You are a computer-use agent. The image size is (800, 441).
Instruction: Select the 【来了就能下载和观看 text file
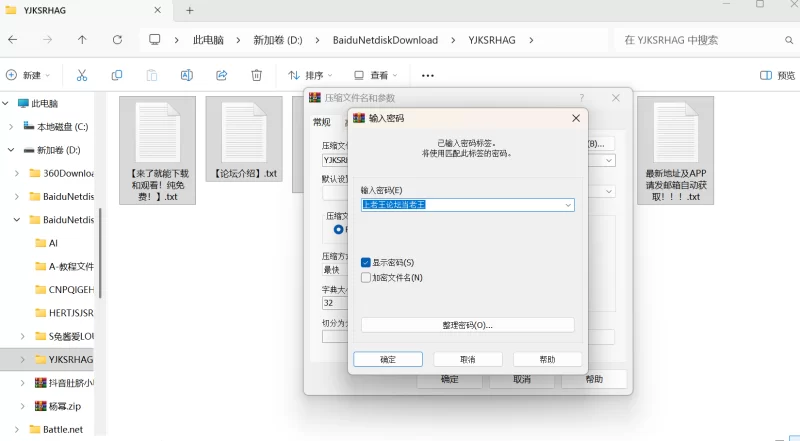click(x=158, y=151)
